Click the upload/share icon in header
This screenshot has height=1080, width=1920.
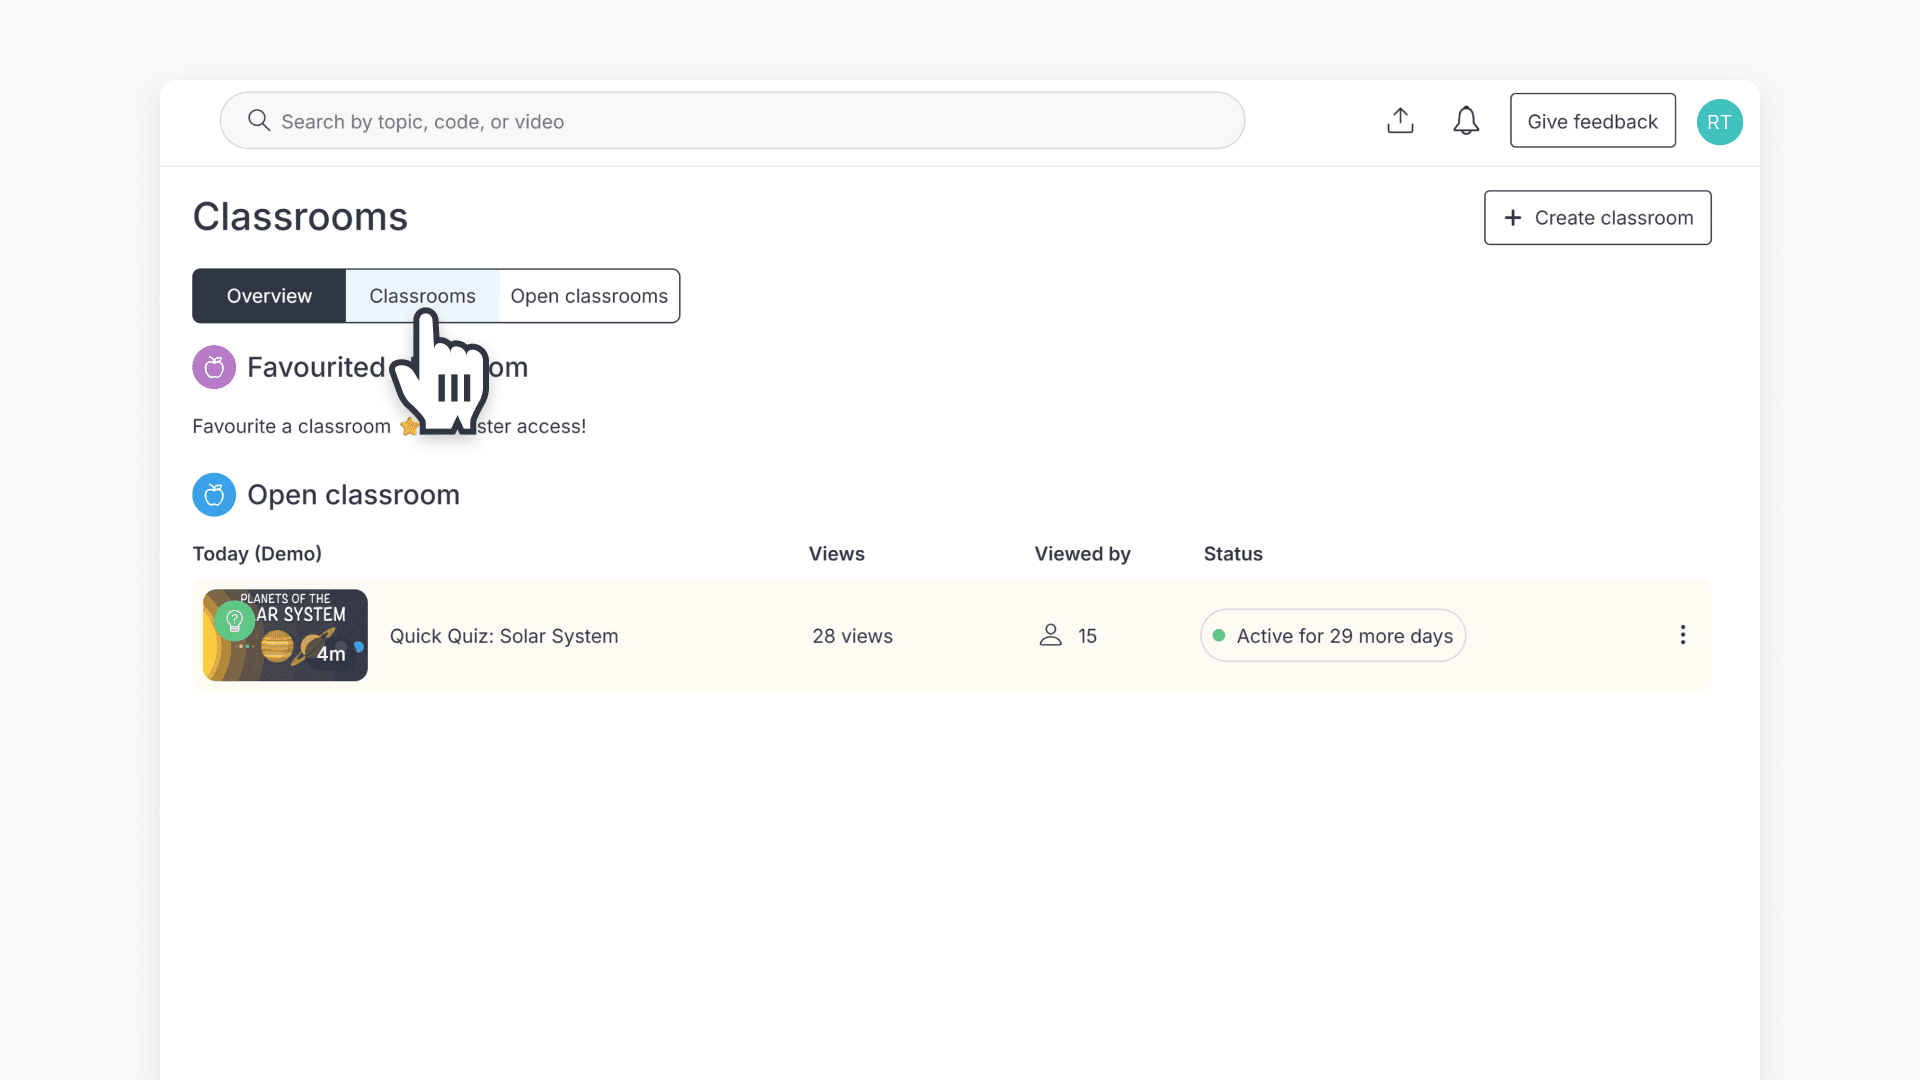(x=1400, y=121)
